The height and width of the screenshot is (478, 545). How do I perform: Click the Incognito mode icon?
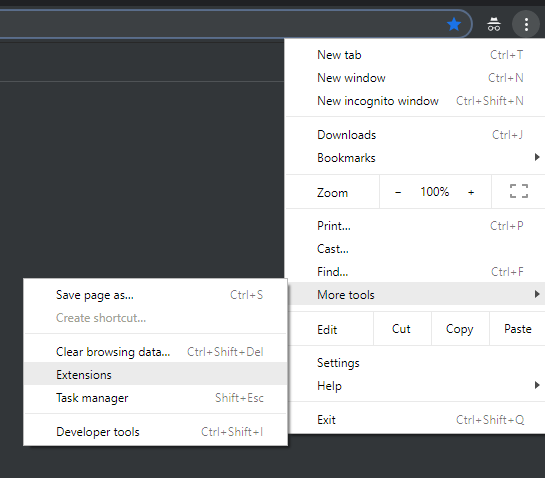point(494,24)
